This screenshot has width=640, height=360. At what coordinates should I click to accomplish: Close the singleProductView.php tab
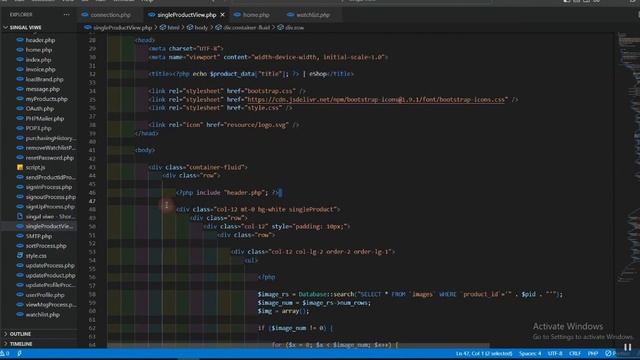pos(222,15)
